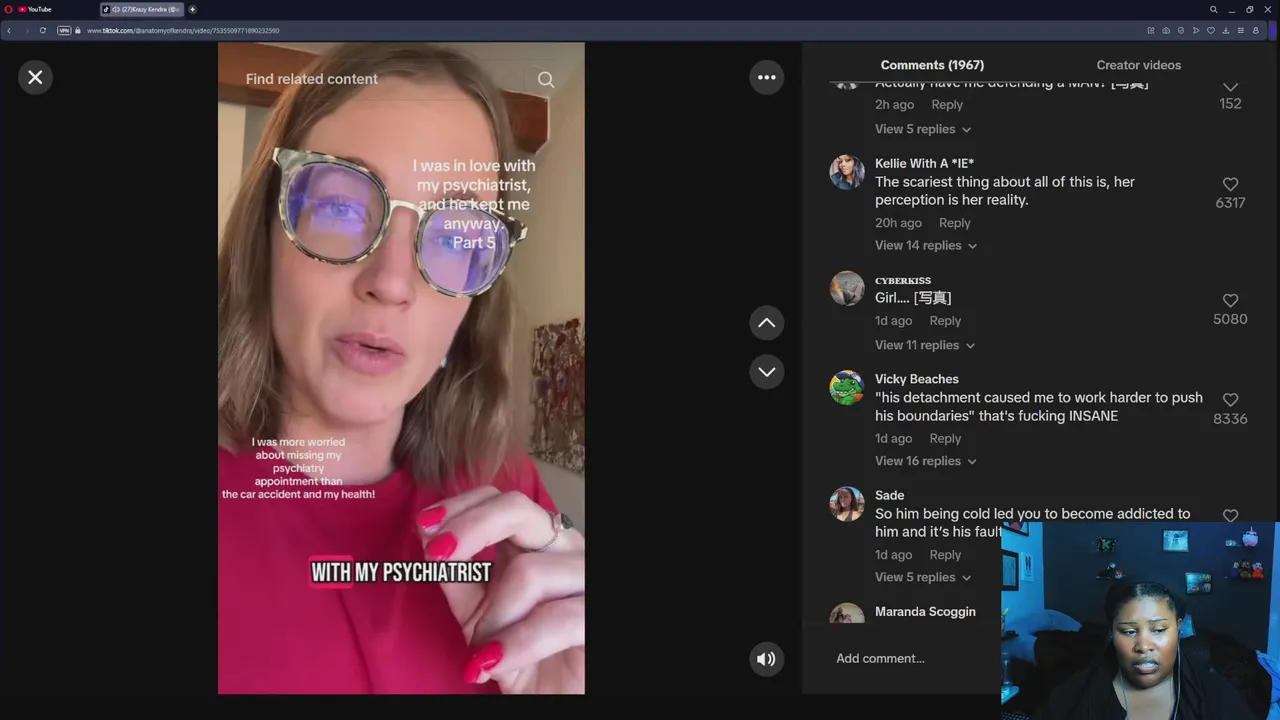Click the TikTok video to pause
This screenshot has width=1280, height=720.
[x=401, y=368]
